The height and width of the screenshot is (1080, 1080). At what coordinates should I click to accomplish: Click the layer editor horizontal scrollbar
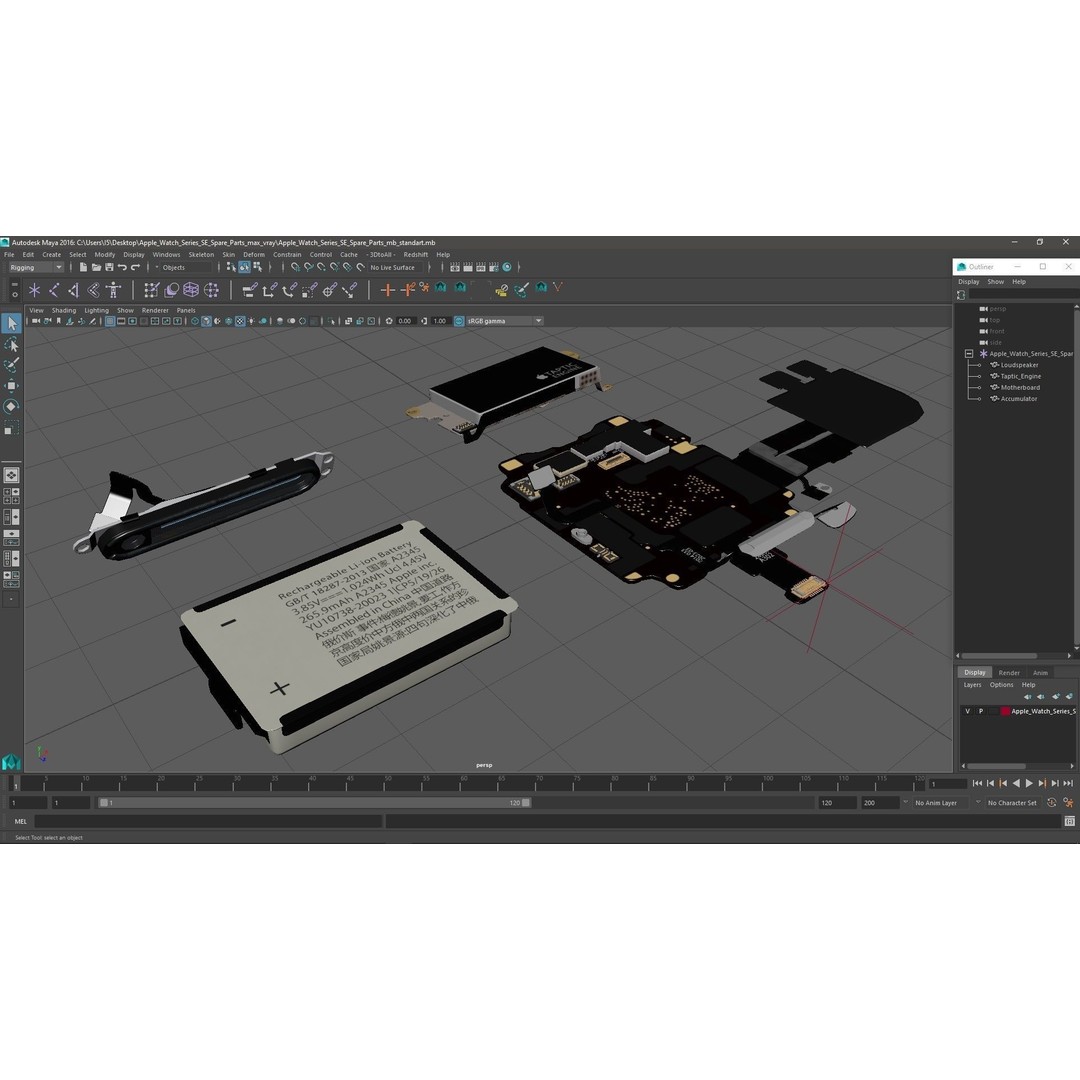click(996, 766)
